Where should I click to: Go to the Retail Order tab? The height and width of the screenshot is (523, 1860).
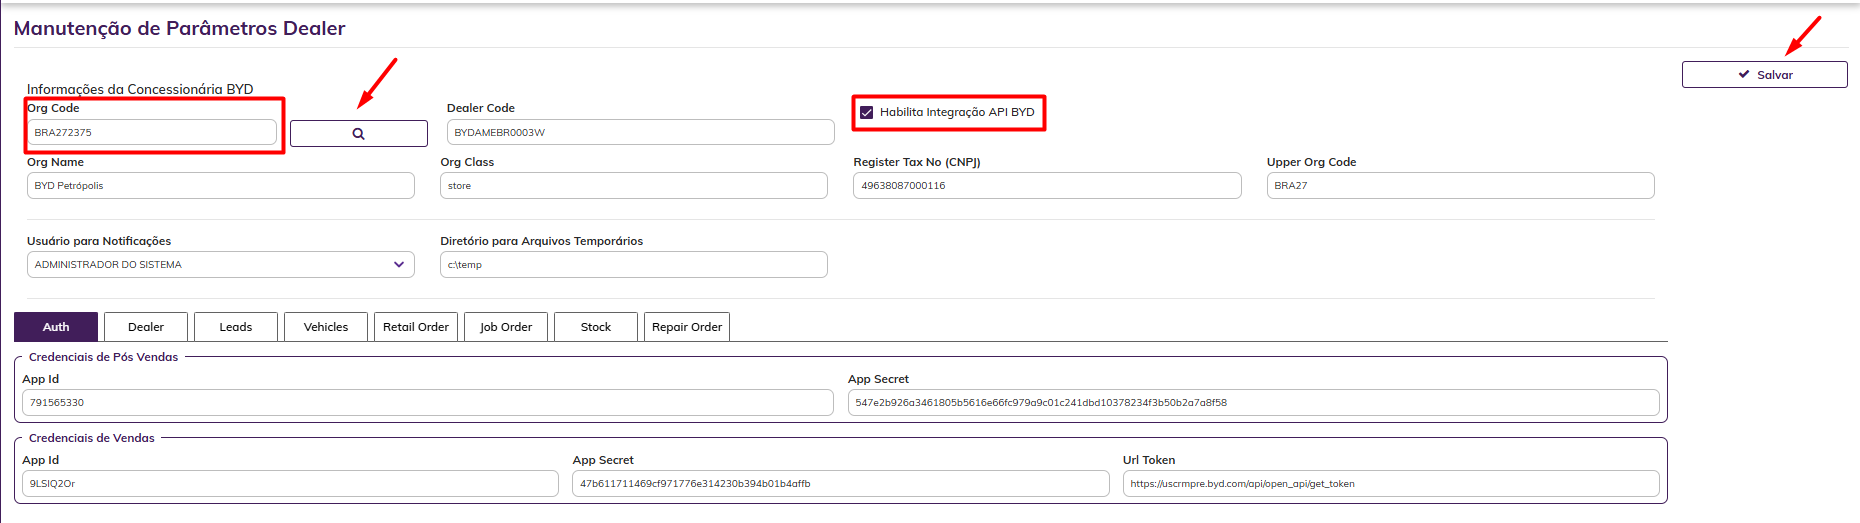pyautogui.click(x=416, y=327)
